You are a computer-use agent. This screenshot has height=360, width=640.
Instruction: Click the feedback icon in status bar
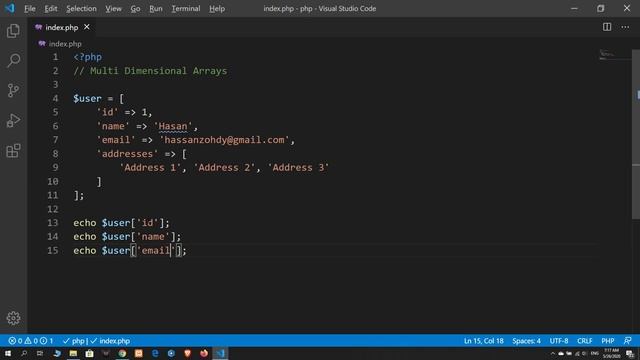[x=628, y=341]
